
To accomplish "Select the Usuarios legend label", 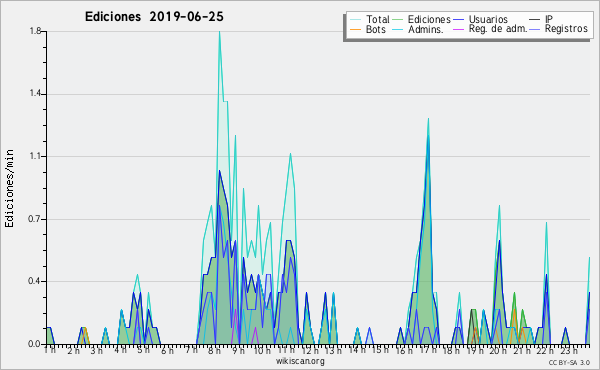I will click(x=488, y=19).
